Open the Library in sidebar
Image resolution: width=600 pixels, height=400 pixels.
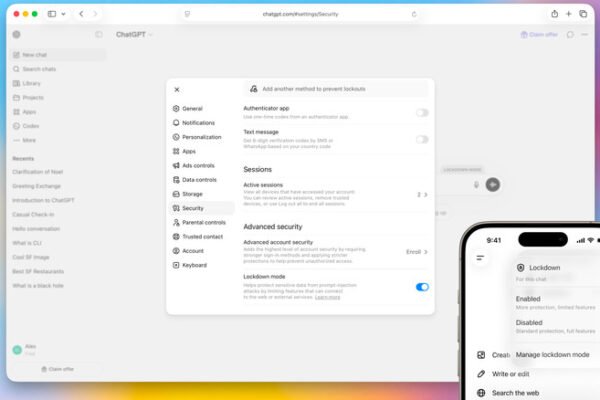(x=26, y=83)
